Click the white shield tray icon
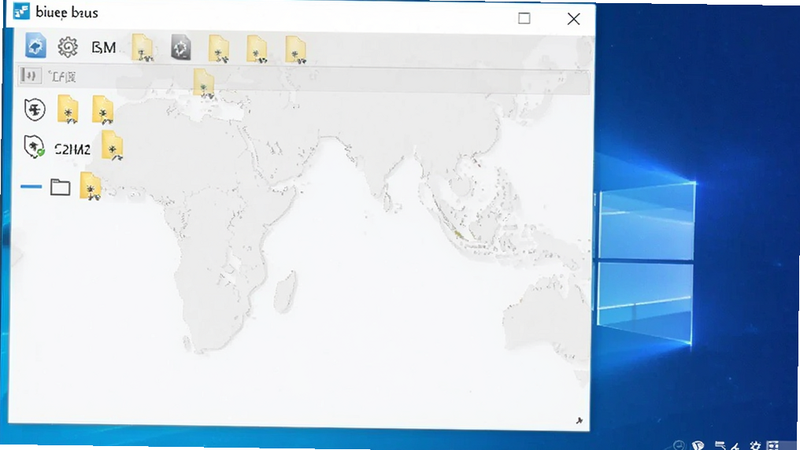 coord(698,445)
